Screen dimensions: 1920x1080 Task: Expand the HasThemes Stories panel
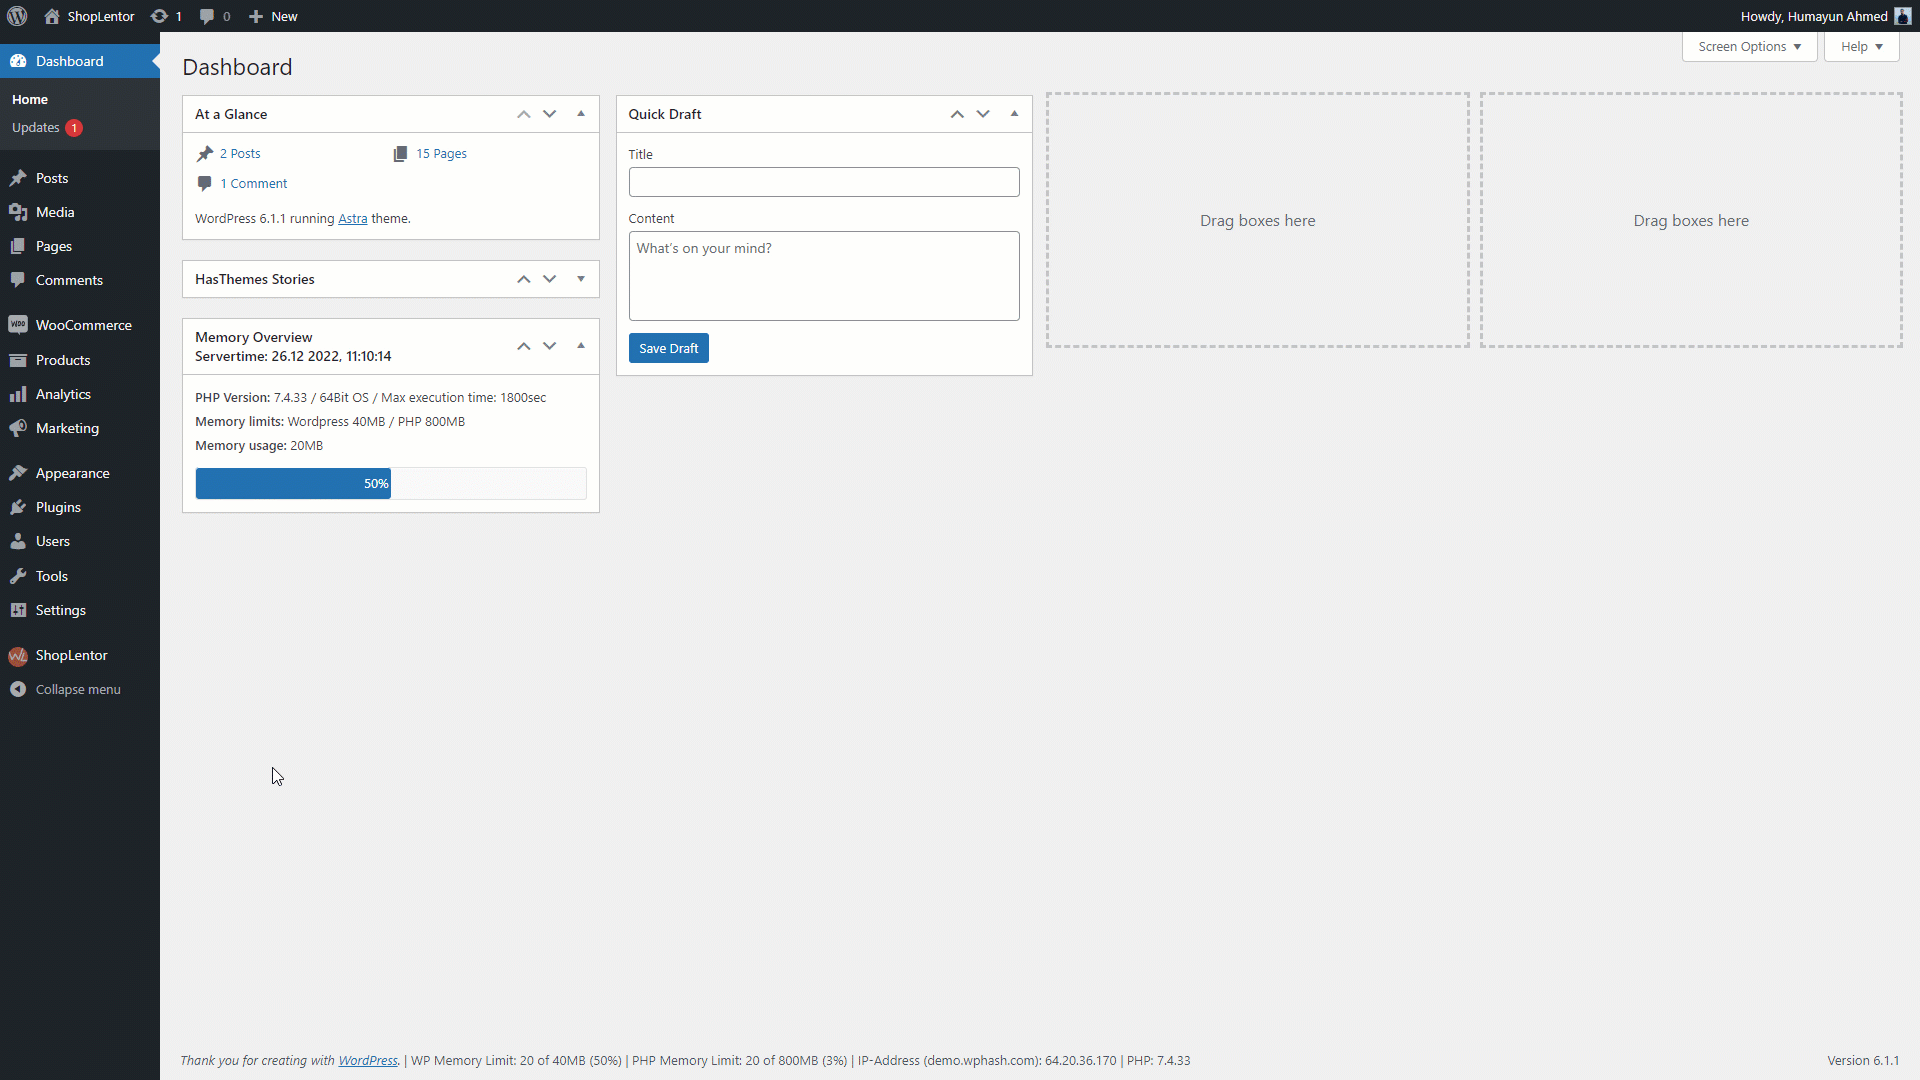(580, 279)
